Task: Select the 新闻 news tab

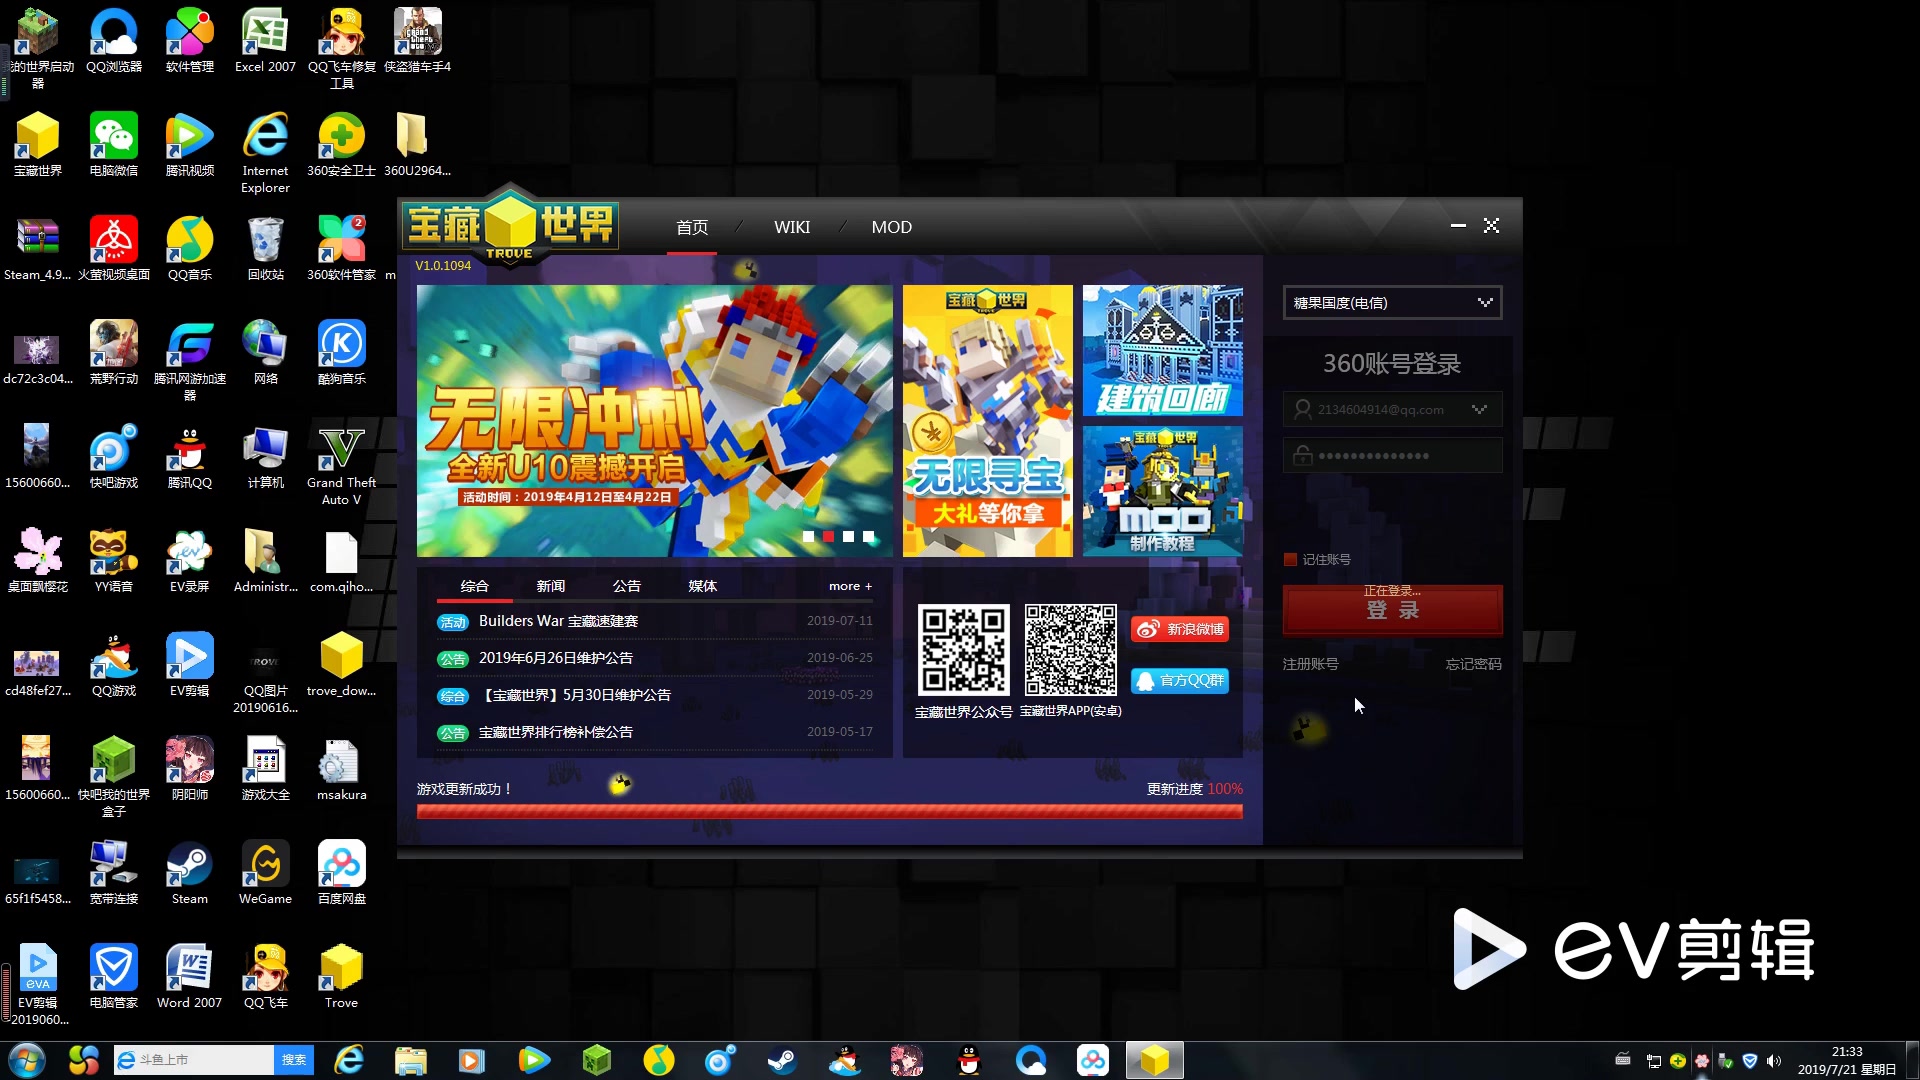Action: coord(550,586)
